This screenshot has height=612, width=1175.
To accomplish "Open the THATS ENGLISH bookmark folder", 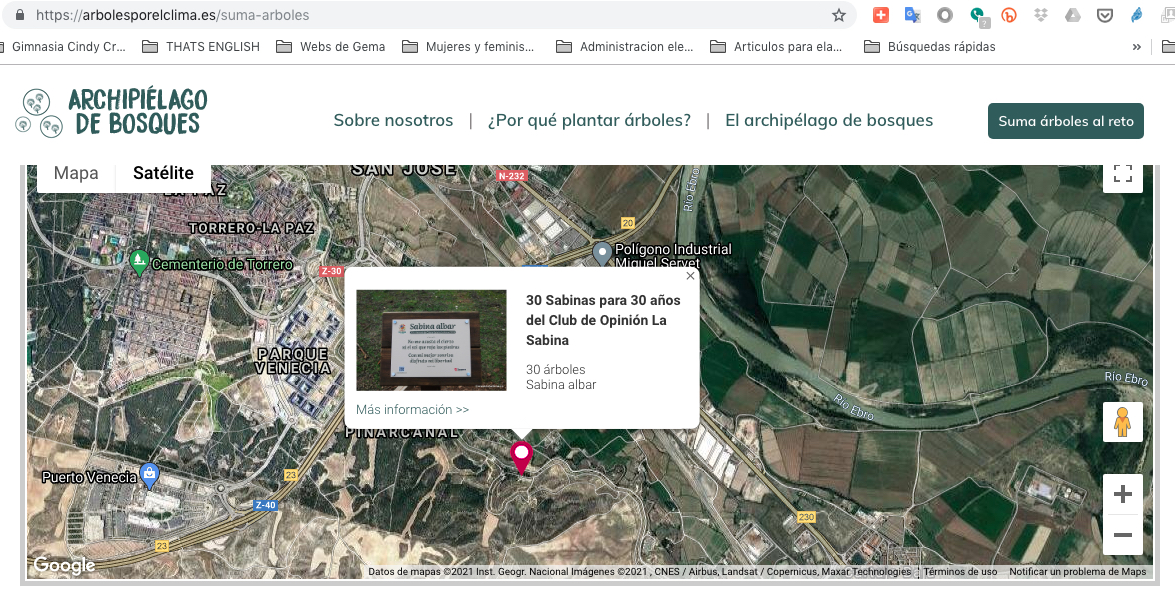I will pos(201,46).
